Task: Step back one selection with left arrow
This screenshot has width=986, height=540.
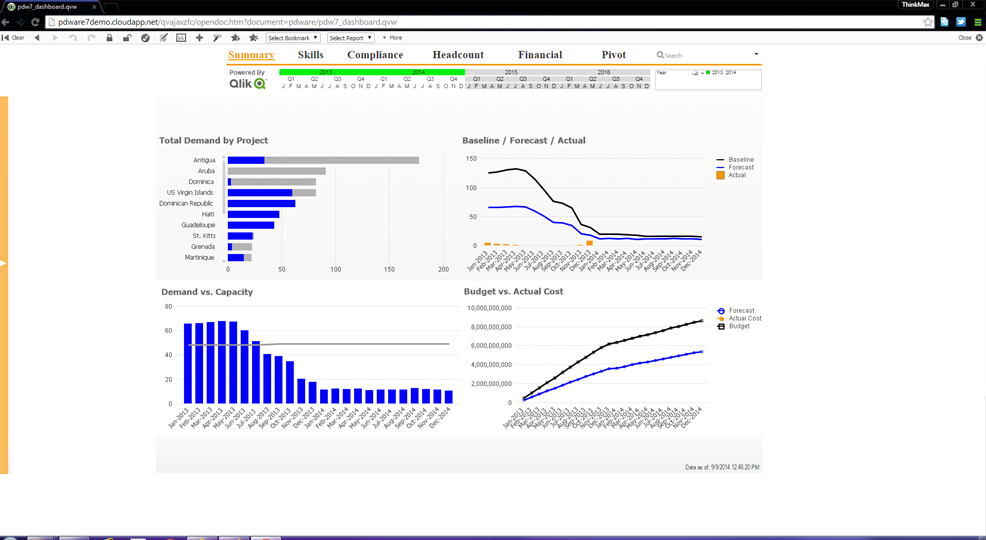Action: tap(37, 38)
